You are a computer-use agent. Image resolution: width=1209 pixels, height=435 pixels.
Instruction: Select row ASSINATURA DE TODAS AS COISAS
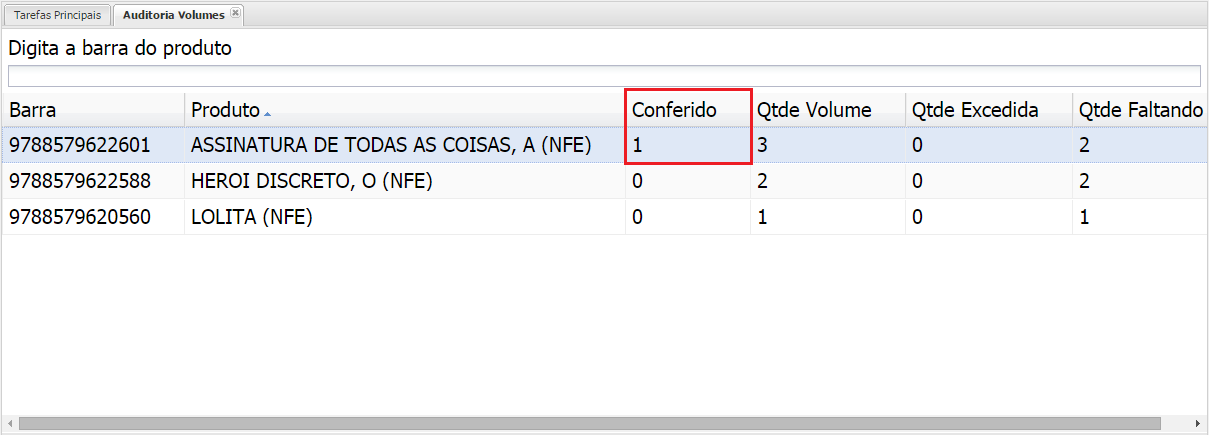tap(391, 145)
